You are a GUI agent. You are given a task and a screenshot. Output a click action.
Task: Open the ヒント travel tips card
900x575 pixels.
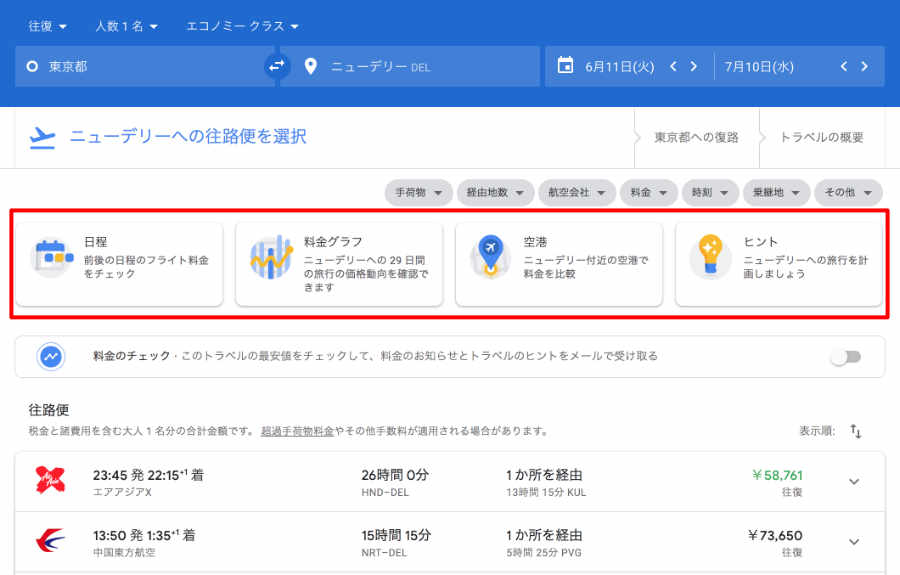779,265
